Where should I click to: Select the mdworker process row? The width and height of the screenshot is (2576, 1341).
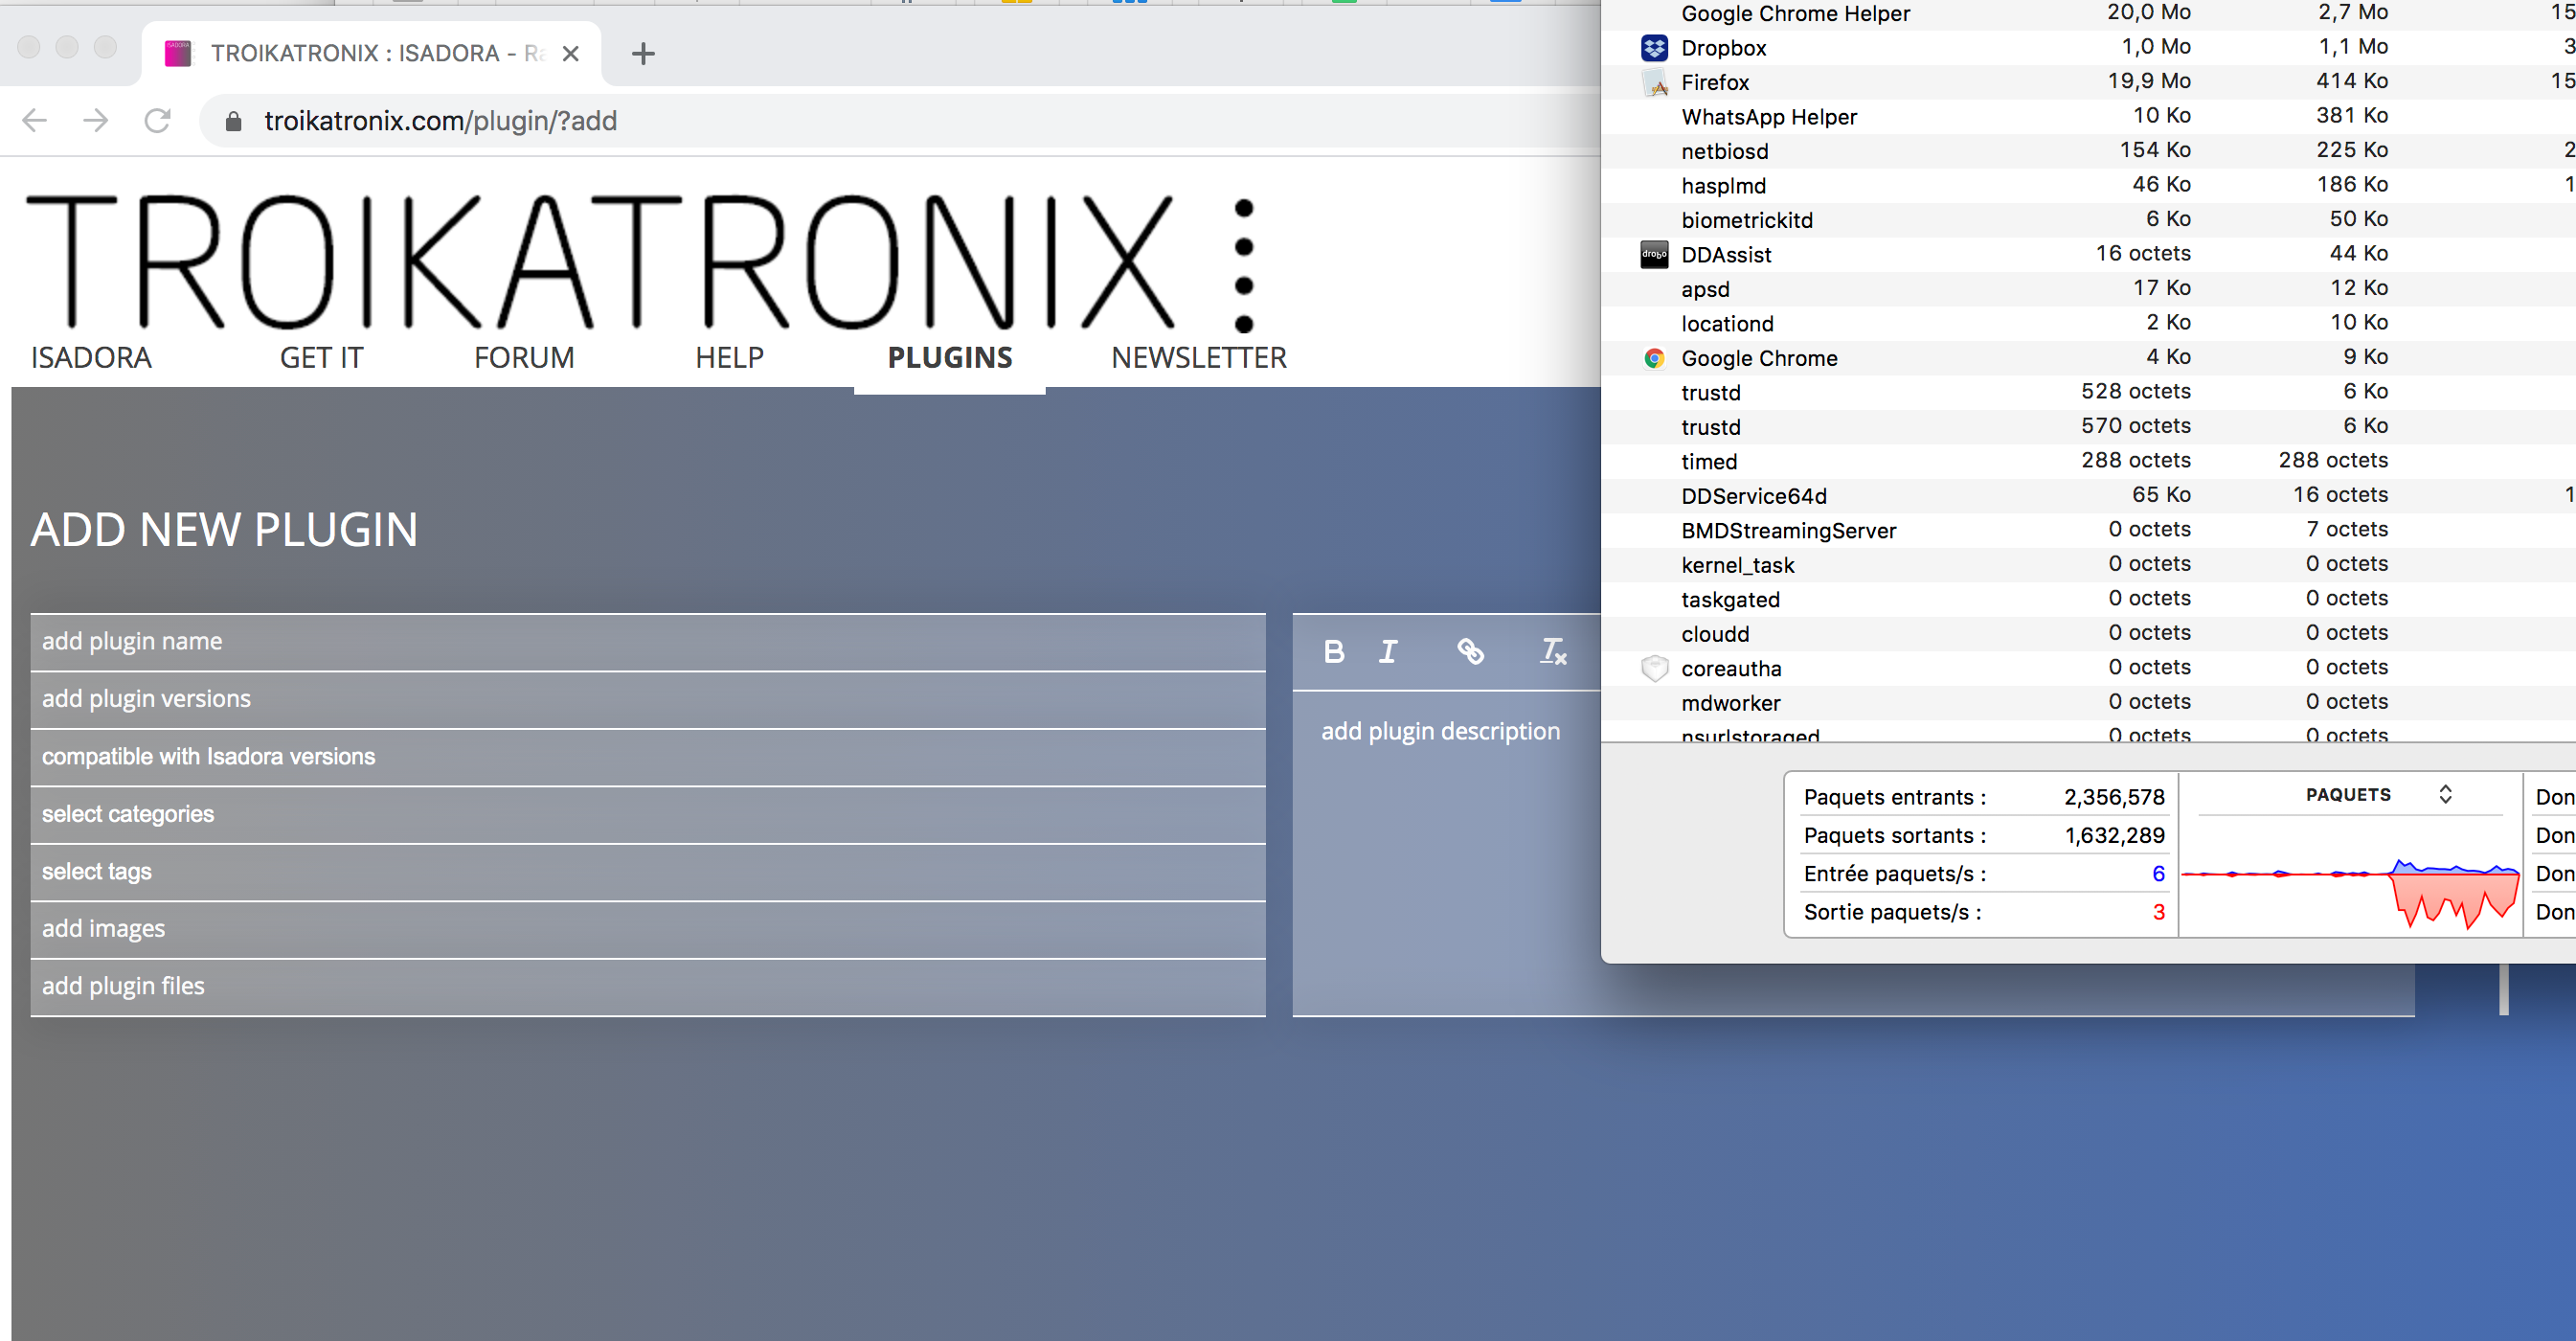click(2088, 703)
